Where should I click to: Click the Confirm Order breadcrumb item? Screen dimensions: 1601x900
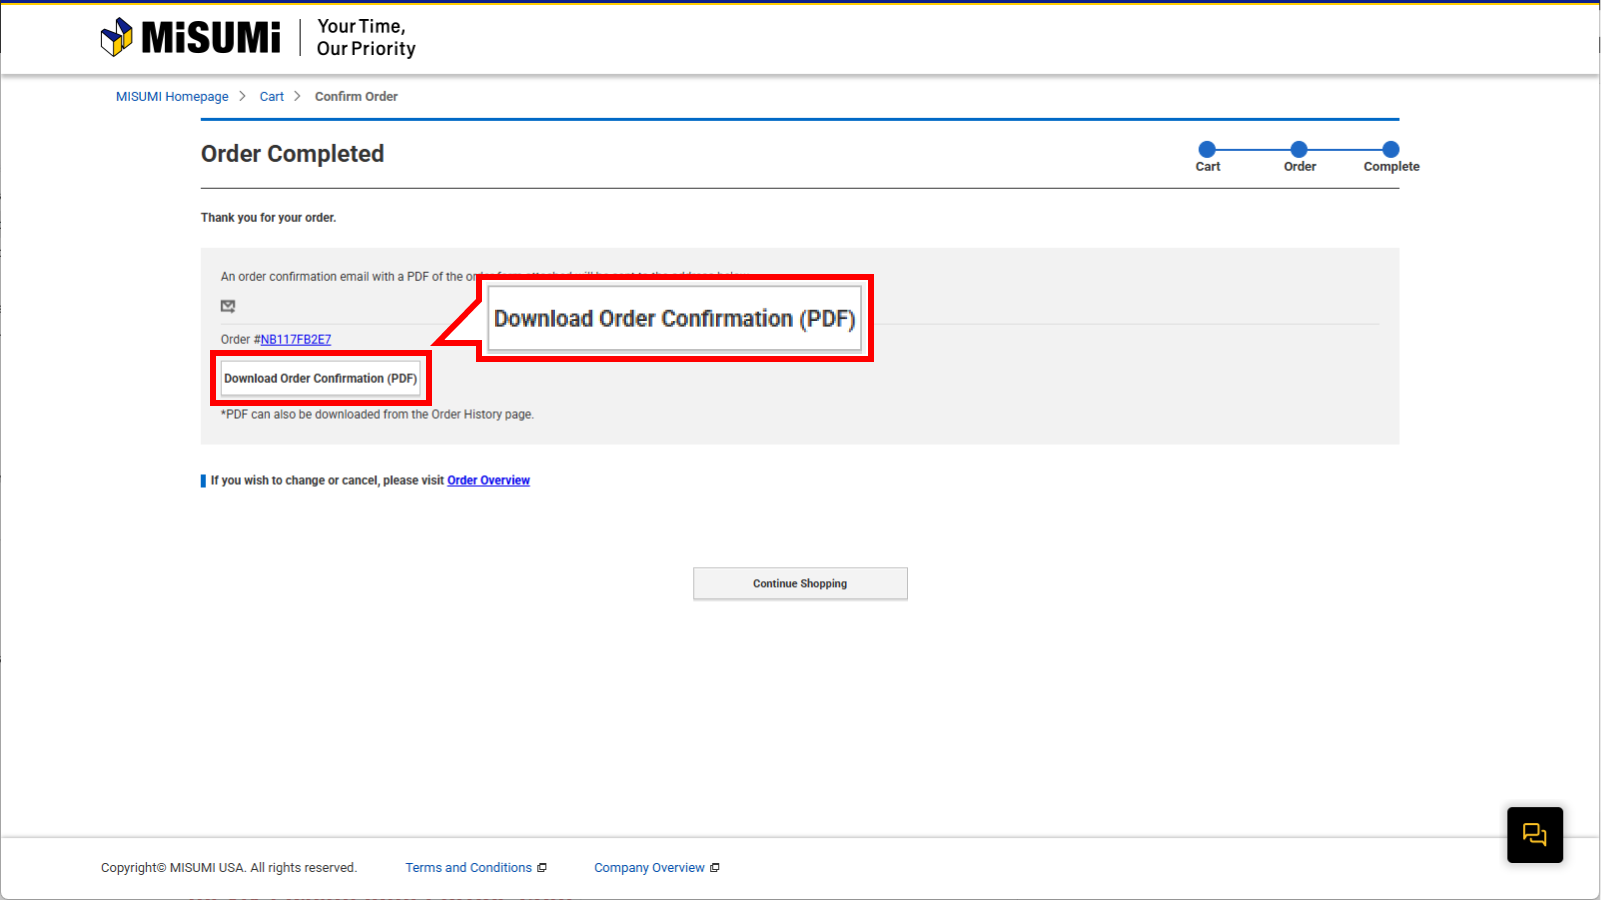[x=356, y=97]
